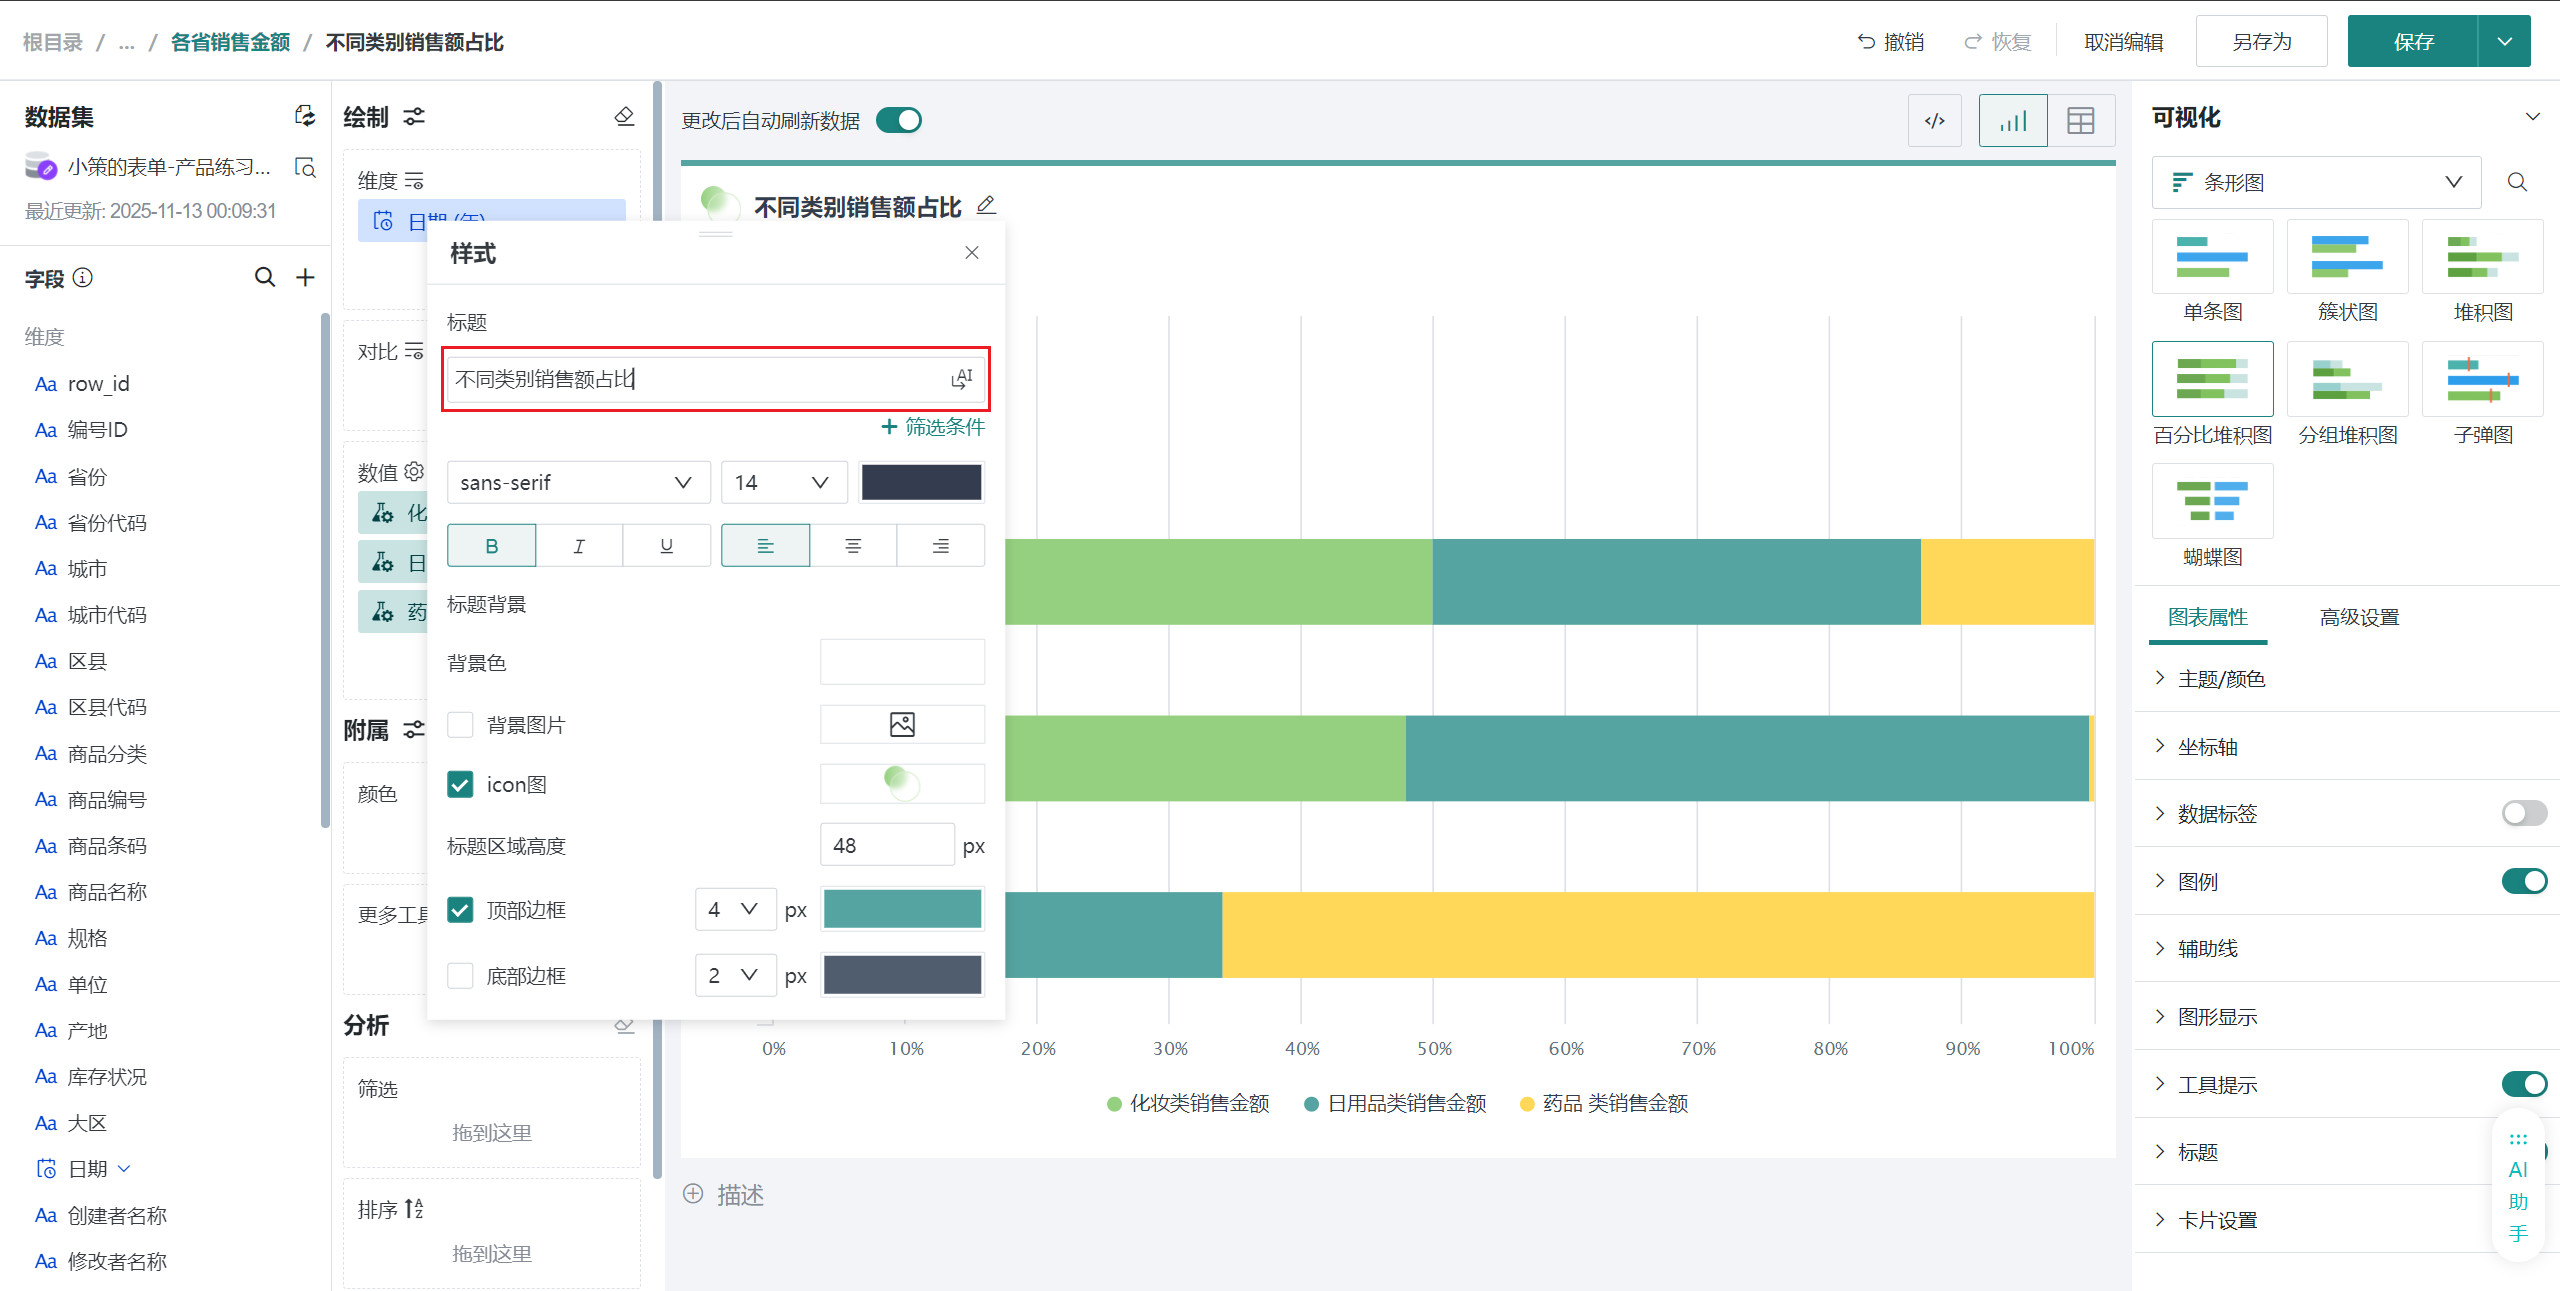Viewport: 2560px width, 1291px height.
Task: Switch to table view icon
Action: click(2080, 121)
